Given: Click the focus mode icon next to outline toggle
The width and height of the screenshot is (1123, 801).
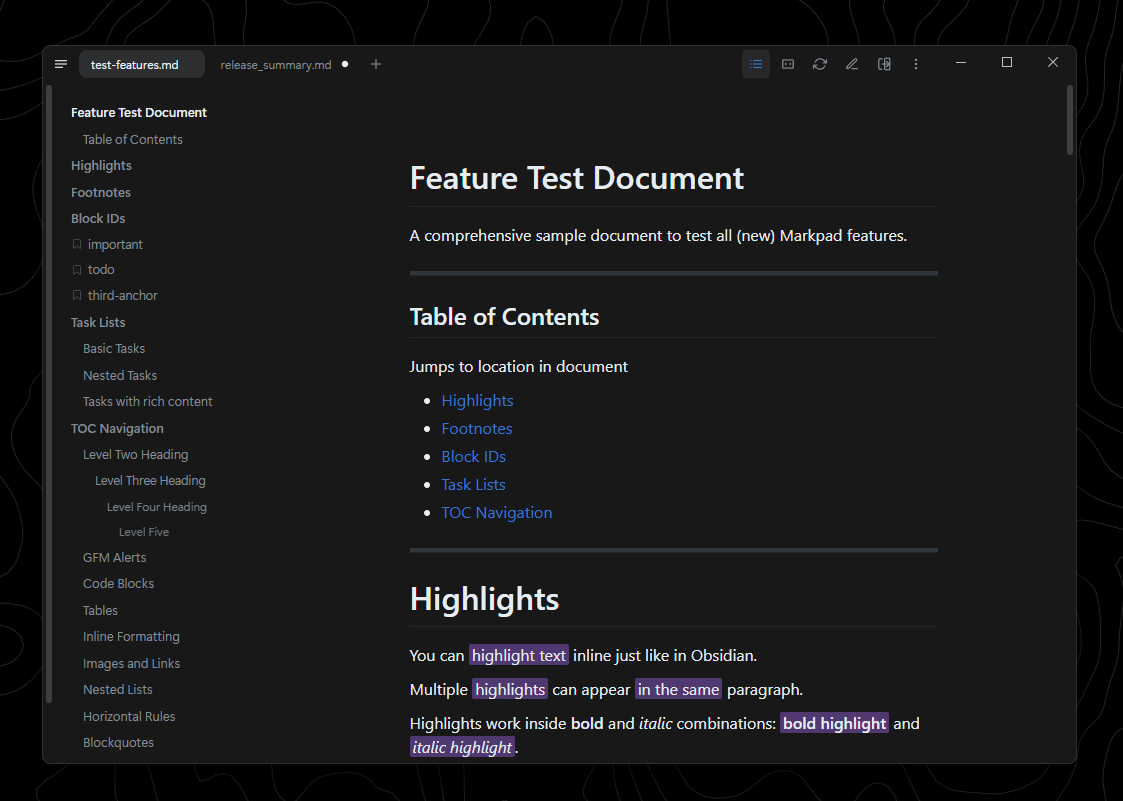Looking at the screenshot, I should [x=787, y=63].
